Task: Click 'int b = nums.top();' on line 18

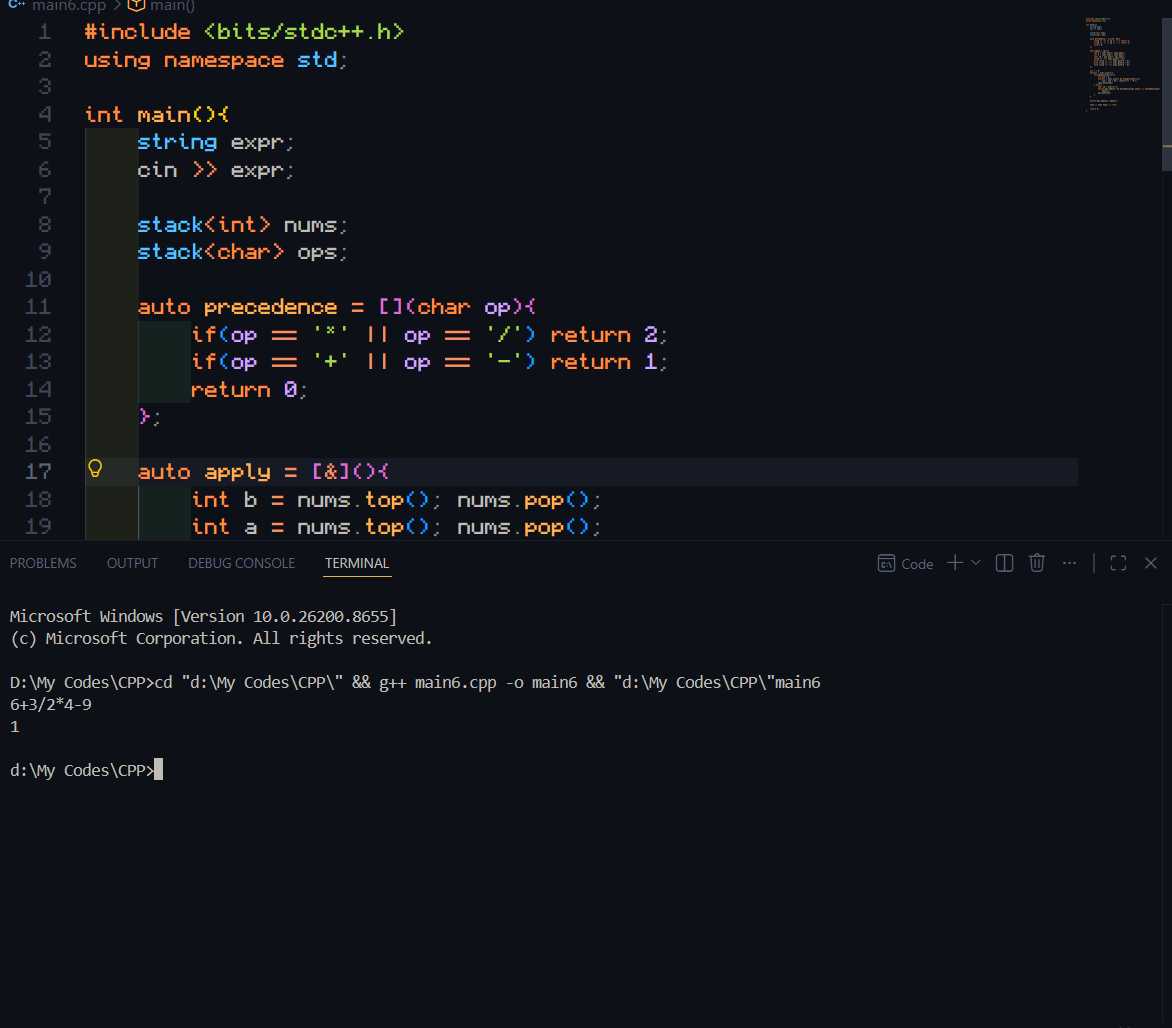Action: [316, 499]
